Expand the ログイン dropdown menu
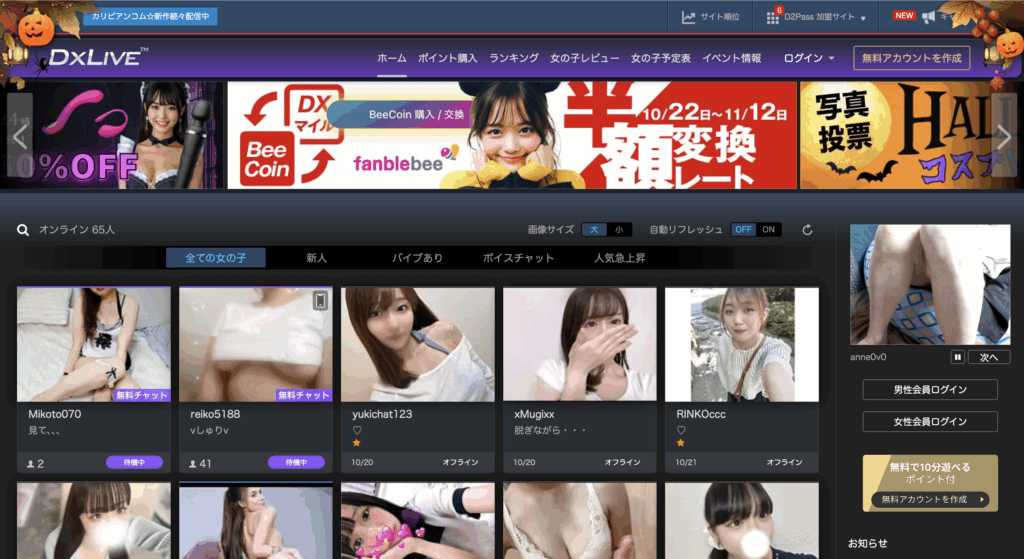This screenshot has height=559, width=1024. (x=809, y=58)
